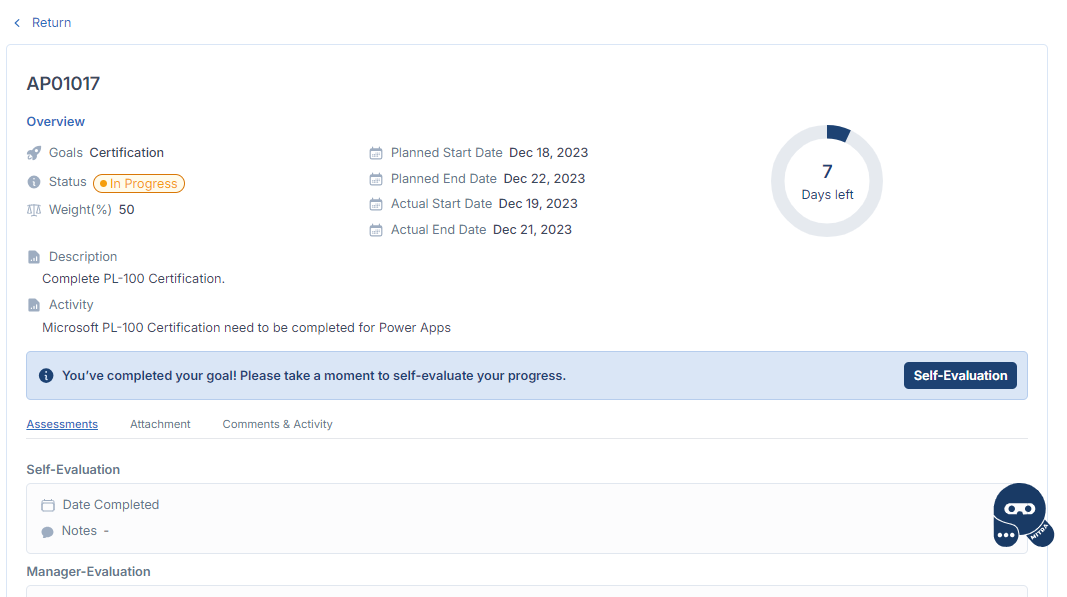Click the rocket icon beside Goals
Viewport: 1067px width, 597px height.
(34, 153)
